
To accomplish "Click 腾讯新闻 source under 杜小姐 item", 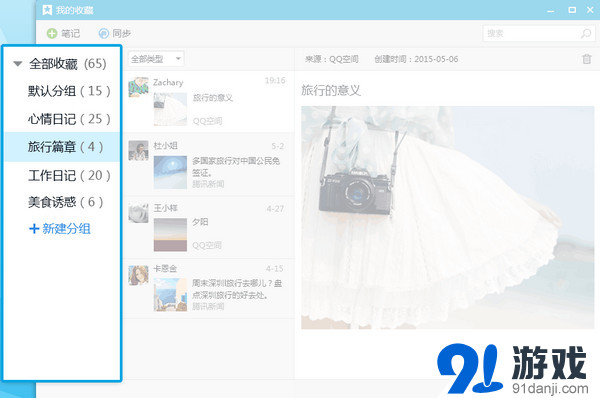I will (208, 184).
